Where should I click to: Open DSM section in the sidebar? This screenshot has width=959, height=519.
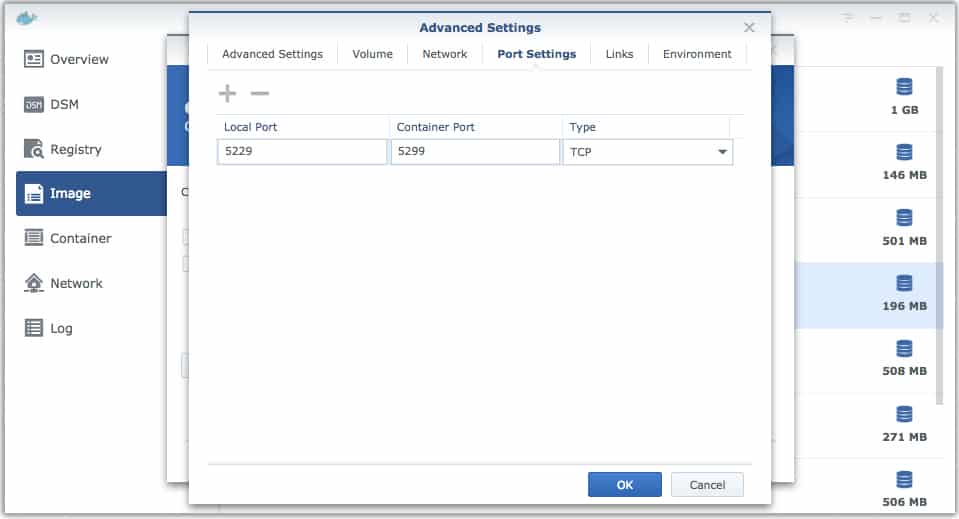point(51,105)
